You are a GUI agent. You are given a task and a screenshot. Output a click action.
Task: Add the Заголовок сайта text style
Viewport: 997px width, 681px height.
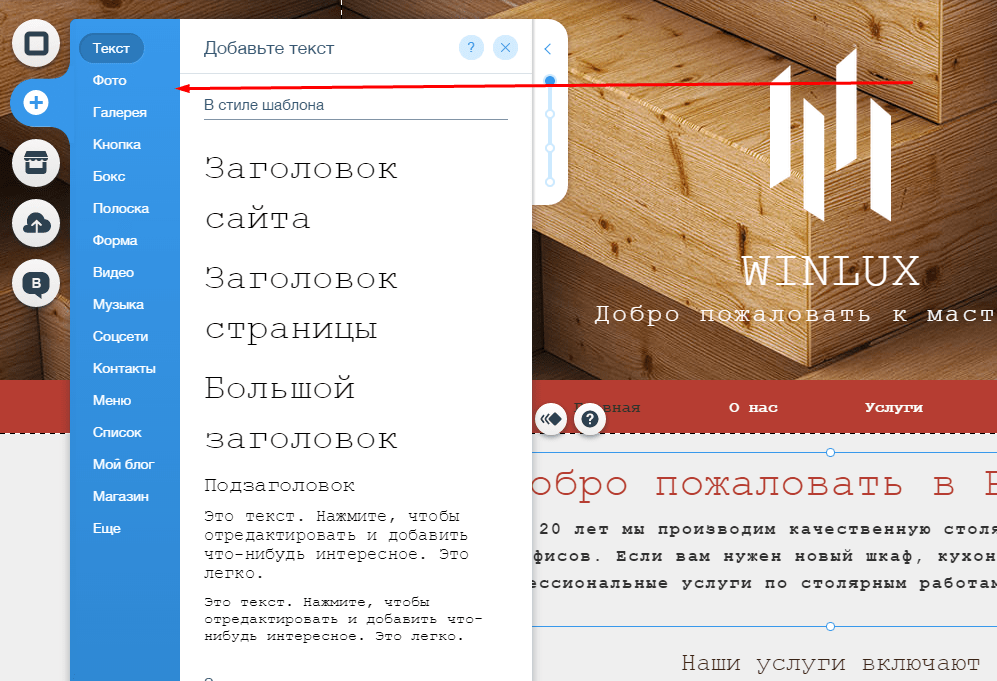click(301, 193)
